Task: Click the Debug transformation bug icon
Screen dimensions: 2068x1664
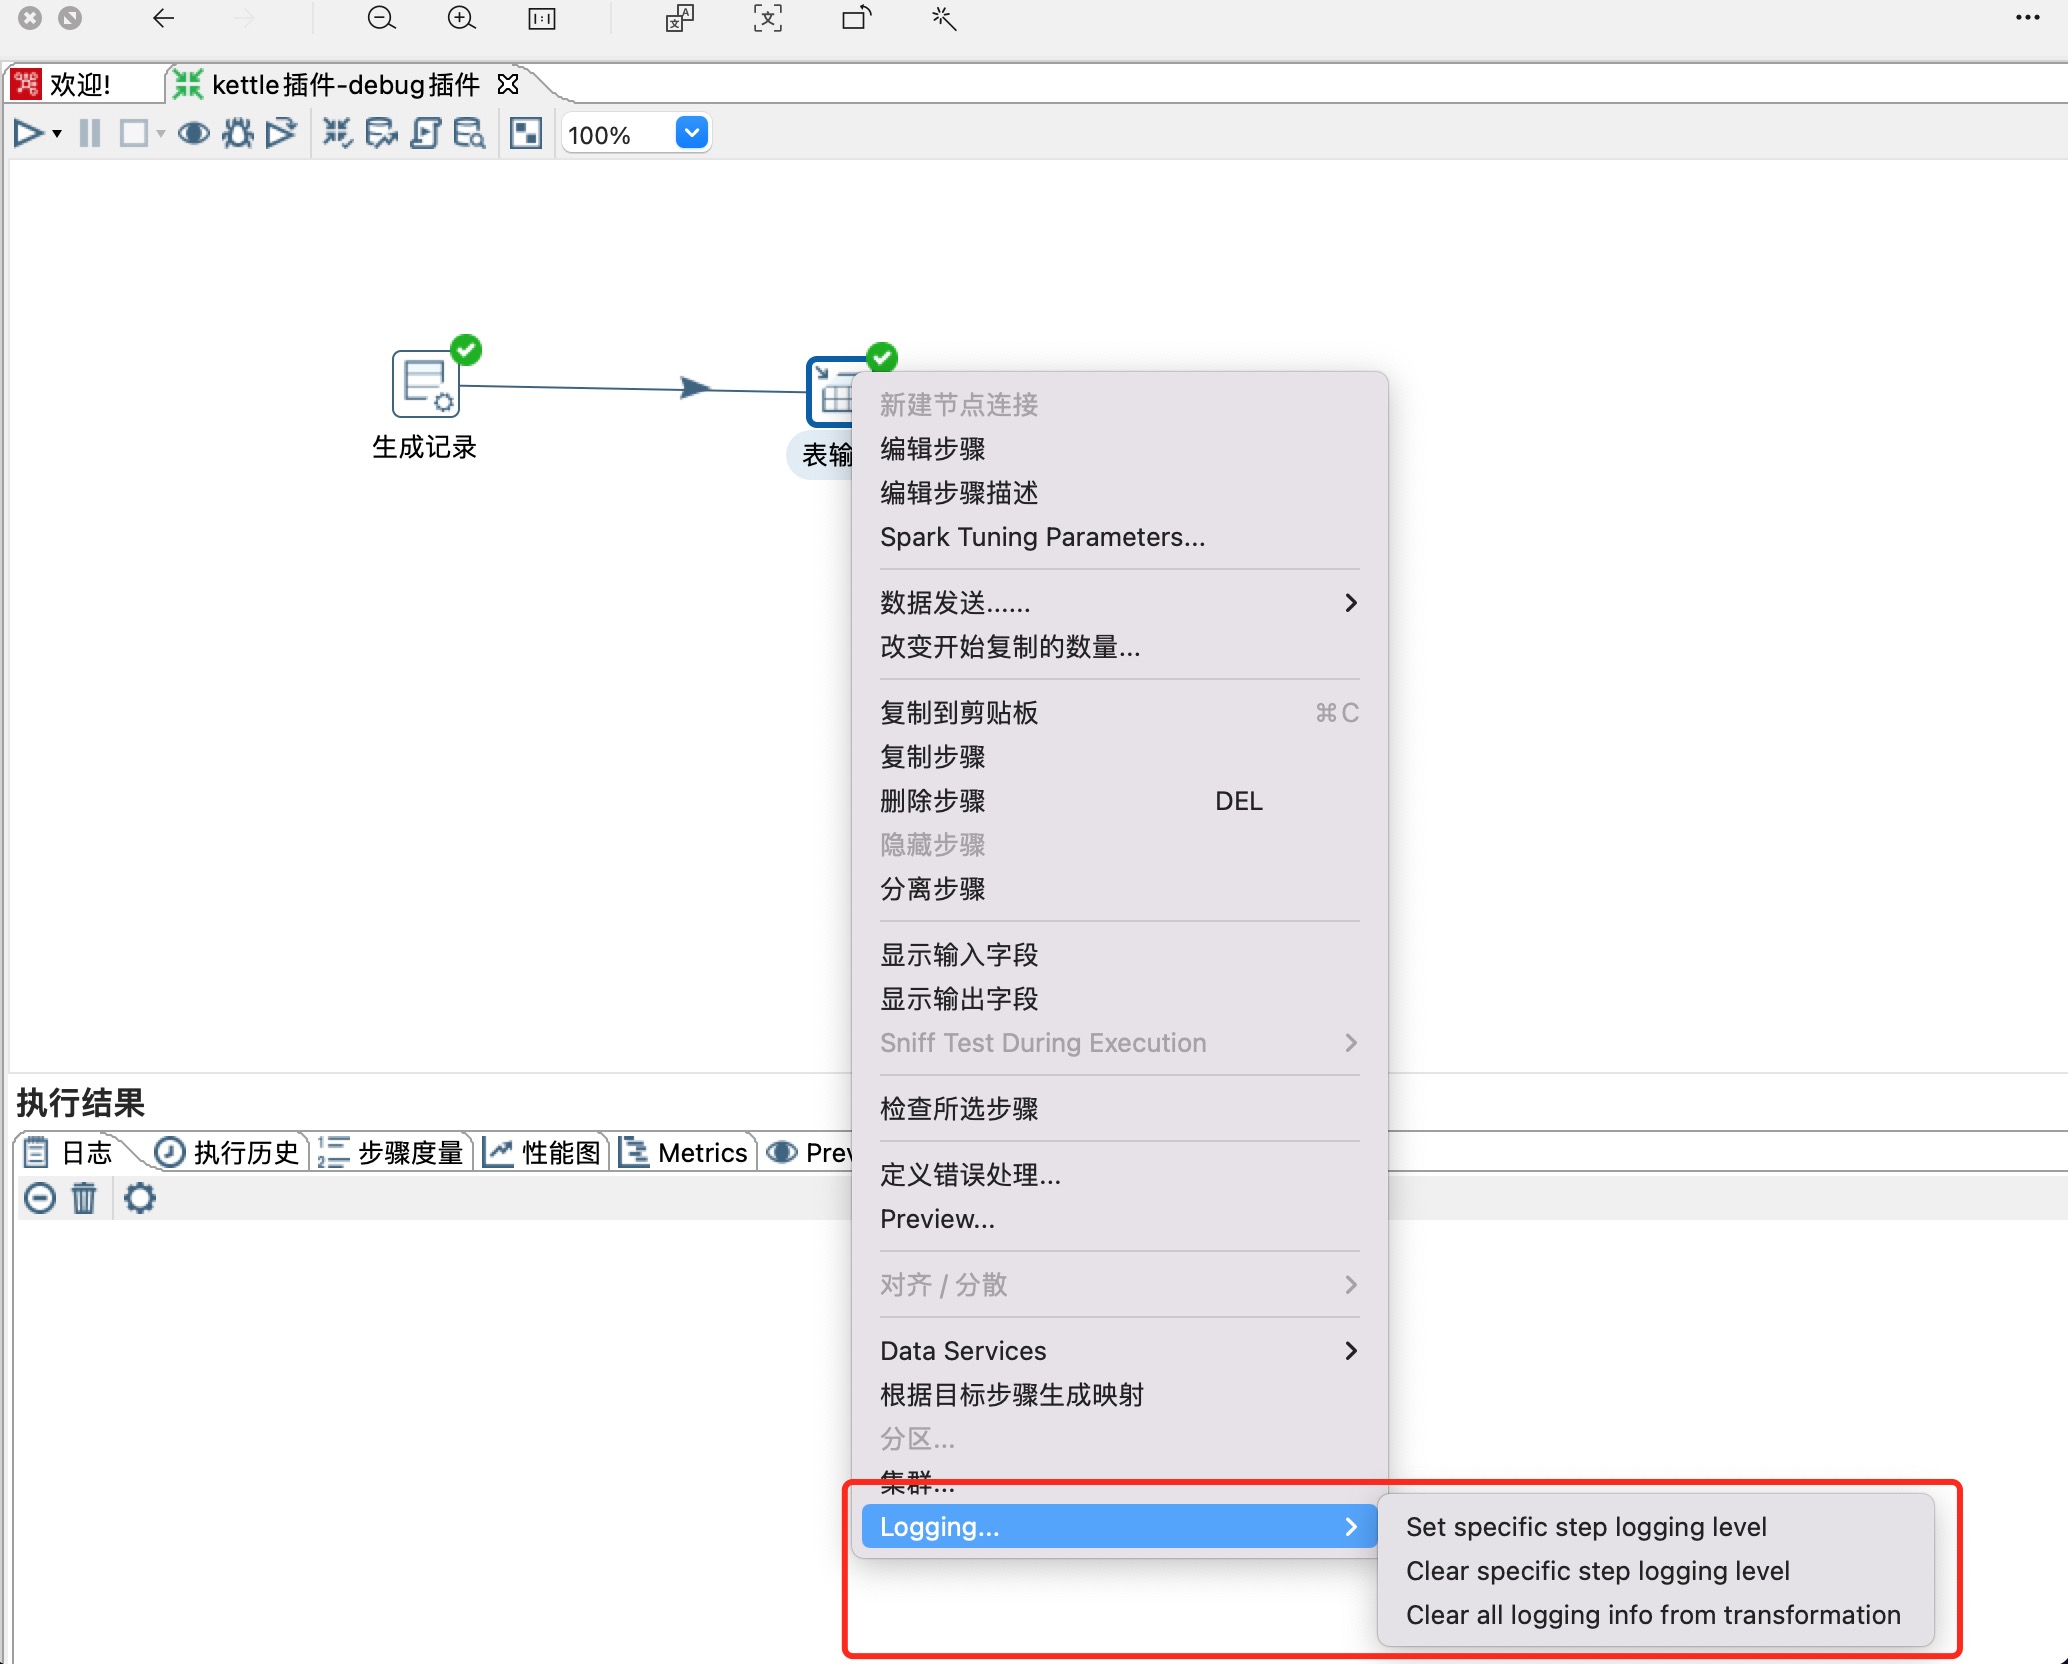Action: (237, 133)
